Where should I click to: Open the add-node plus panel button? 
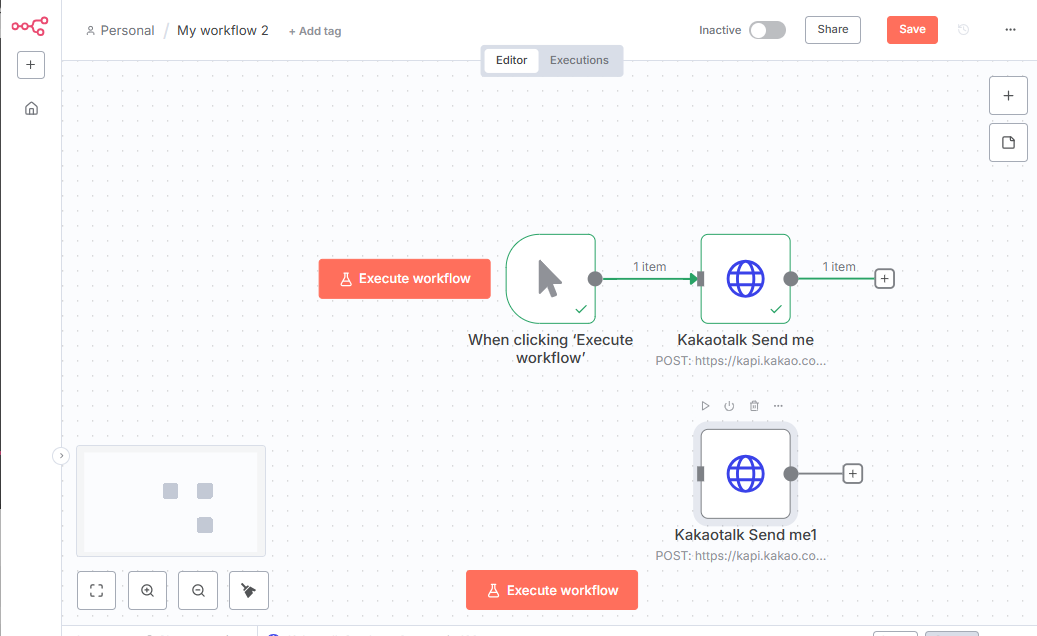[x=1008, y=96]
